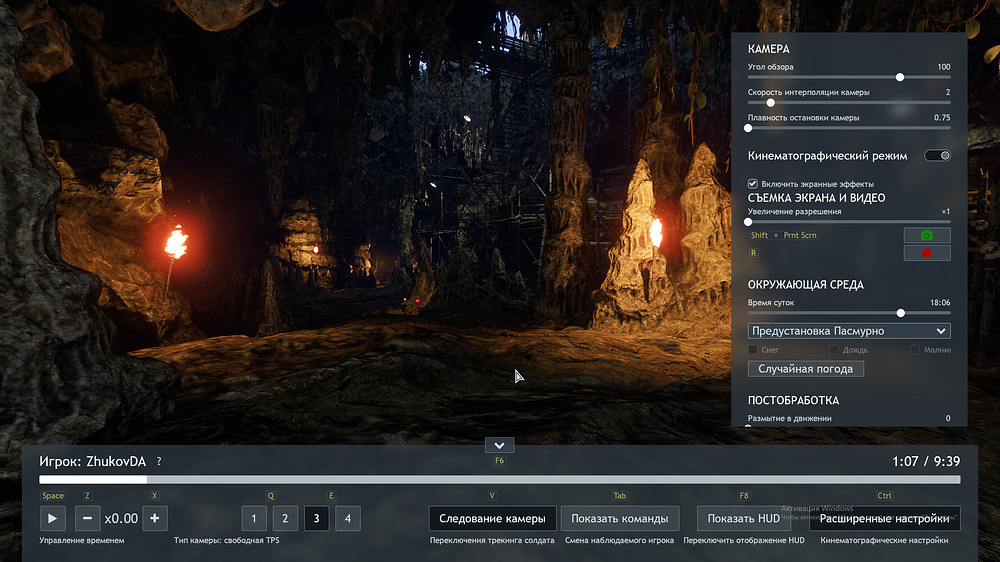The image size is (1000, 562).
Task: Adjust the Время суток slider
Action: [x=849, y=313]
